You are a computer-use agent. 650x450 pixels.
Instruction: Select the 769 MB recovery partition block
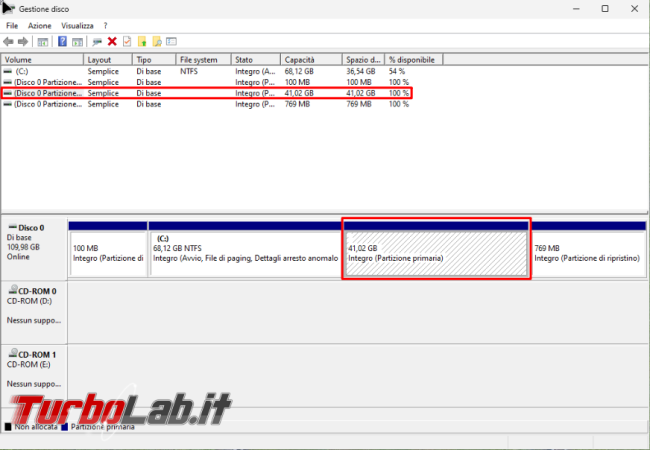[589, 249]
